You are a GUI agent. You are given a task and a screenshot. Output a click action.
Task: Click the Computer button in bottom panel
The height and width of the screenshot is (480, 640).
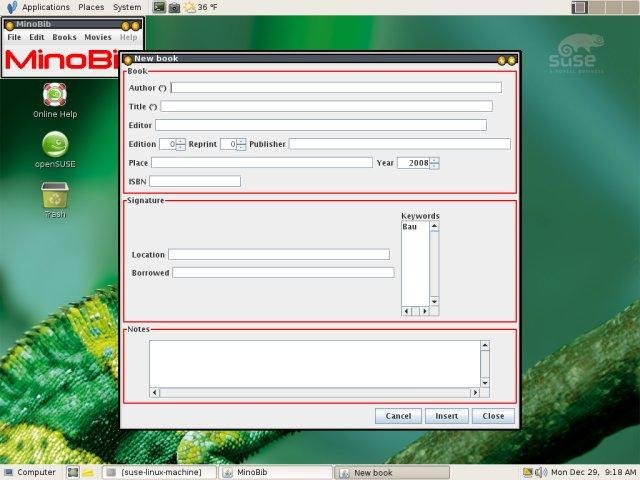point(30,472)
